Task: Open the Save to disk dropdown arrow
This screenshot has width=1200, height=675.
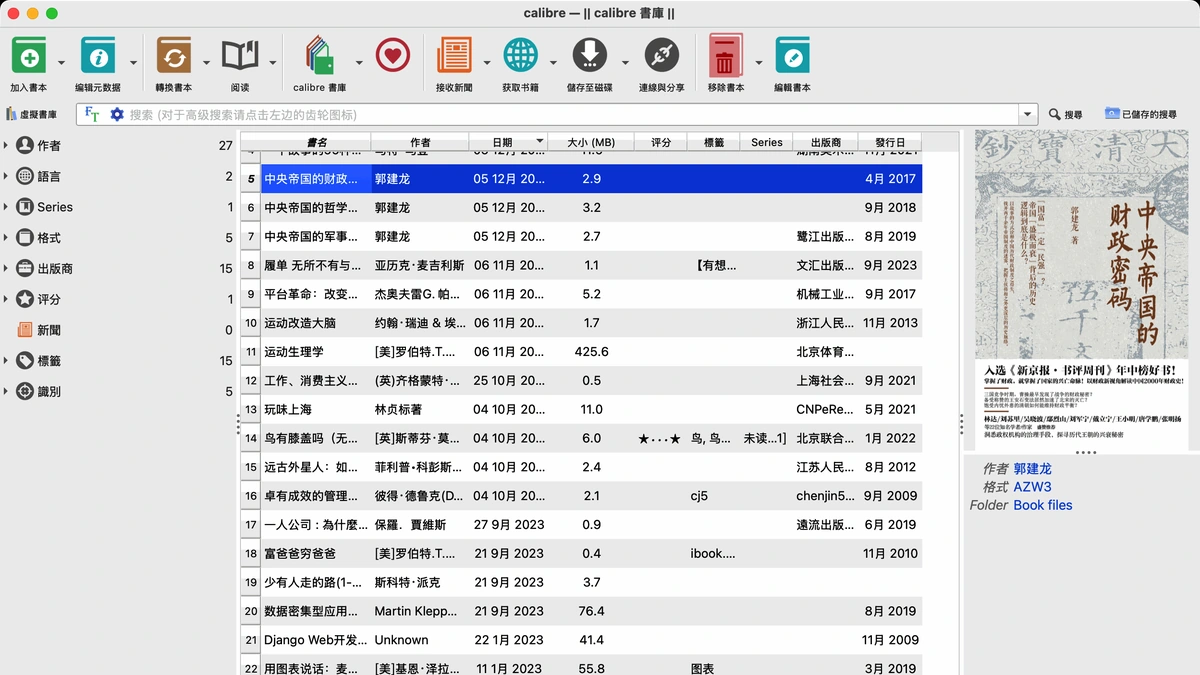Action: [625, 62]
